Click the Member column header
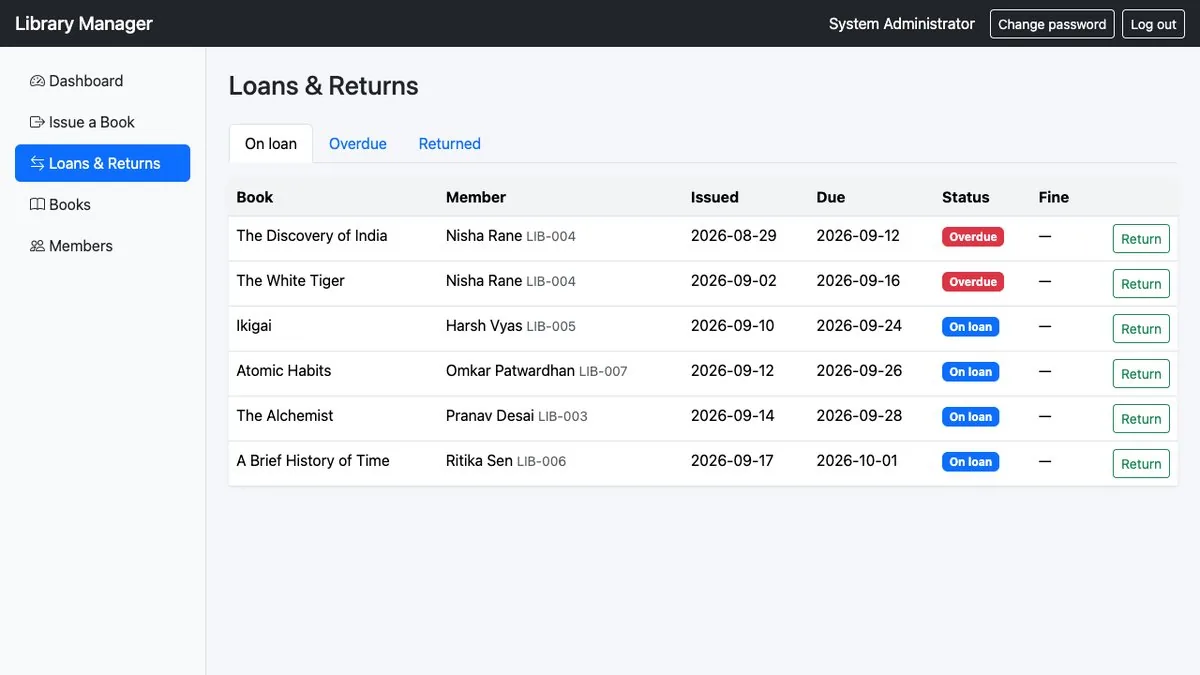Viewport: 1200px width, 675px height. [x=476, y=197]
